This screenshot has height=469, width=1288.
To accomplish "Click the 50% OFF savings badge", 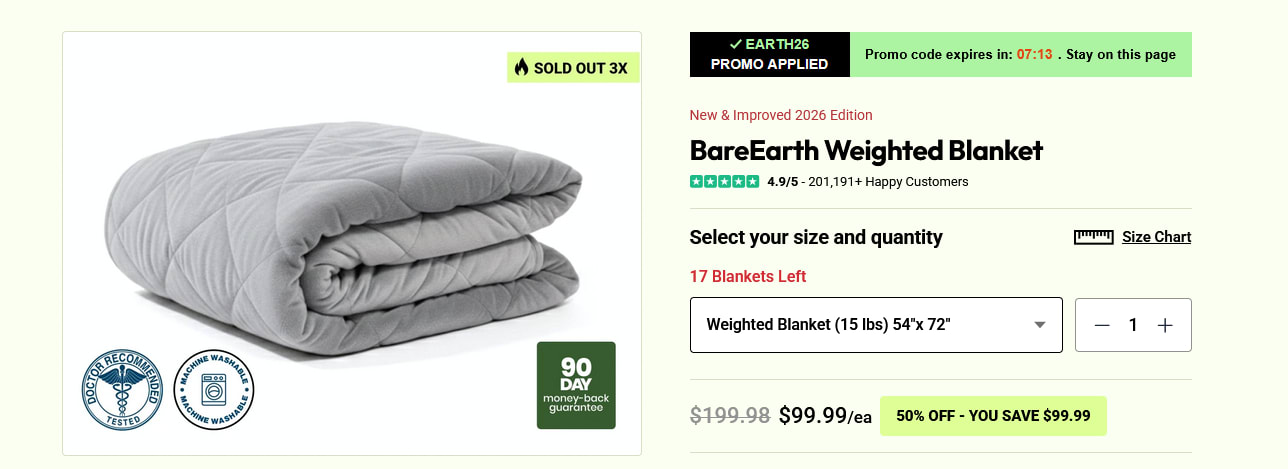I will (993, 416).
